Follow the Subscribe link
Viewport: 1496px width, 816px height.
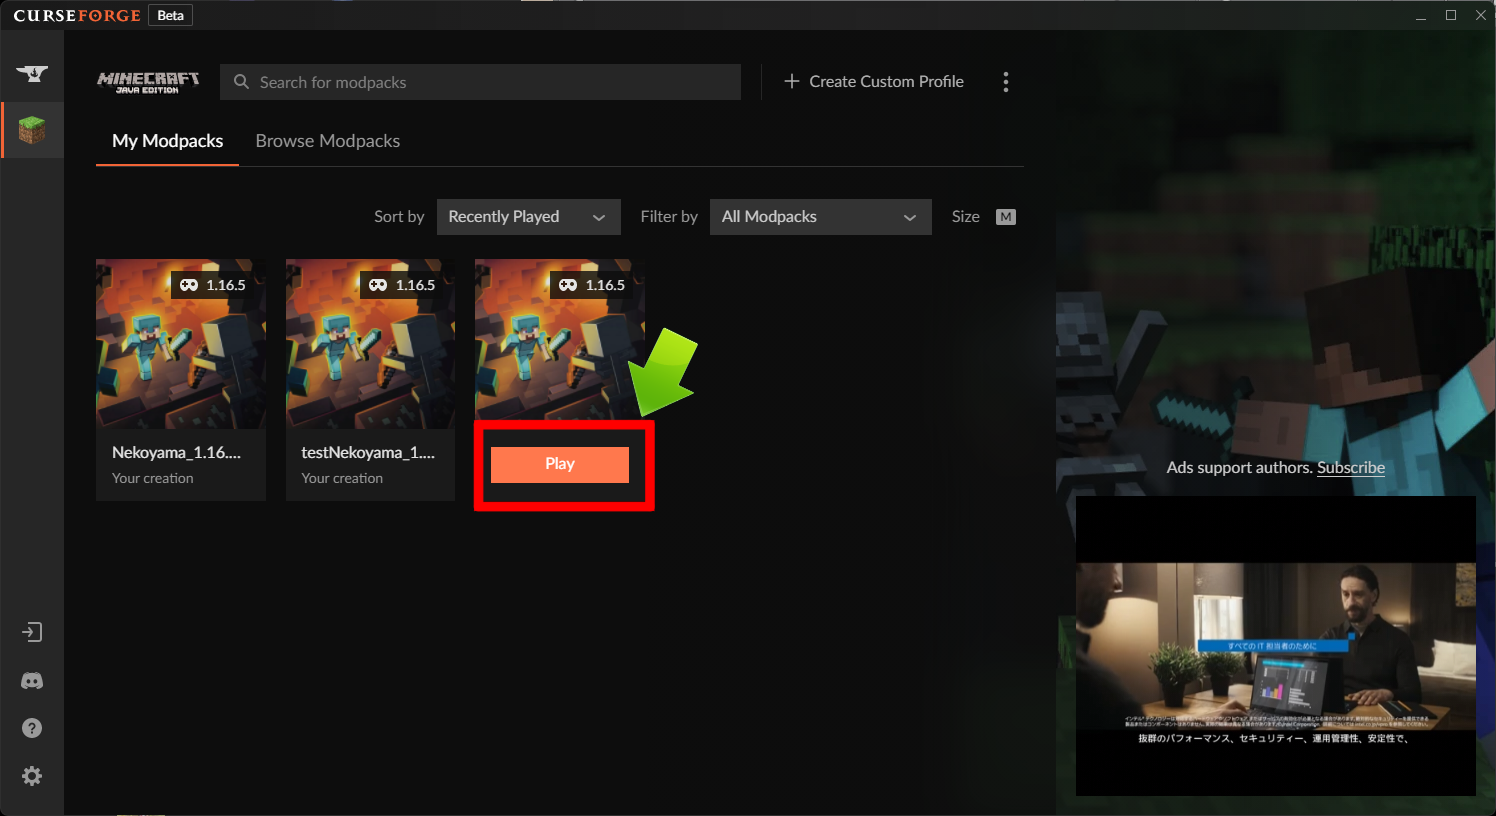[x=1351, y=467]
